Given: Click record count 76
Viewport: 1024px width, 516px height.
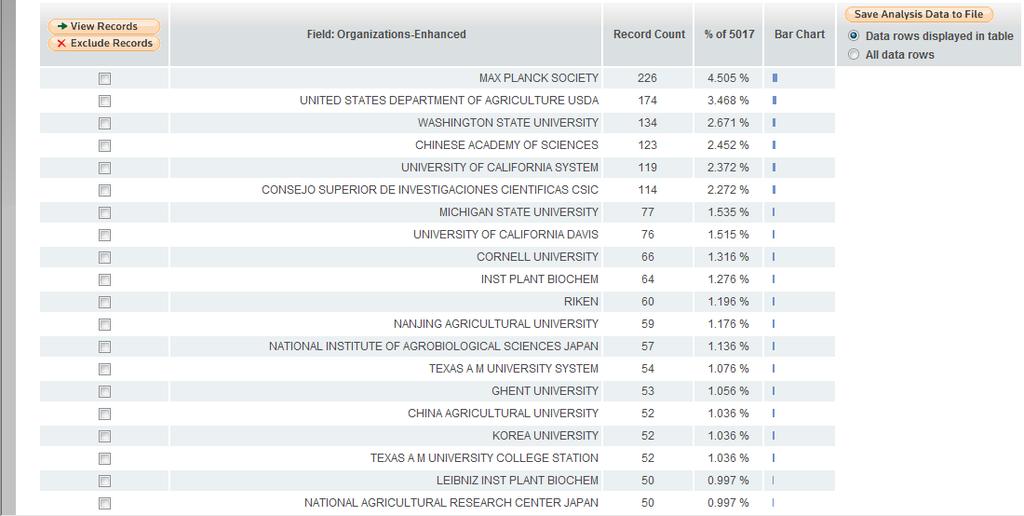Looking at the screenshot, I should [x=647, y=234].
